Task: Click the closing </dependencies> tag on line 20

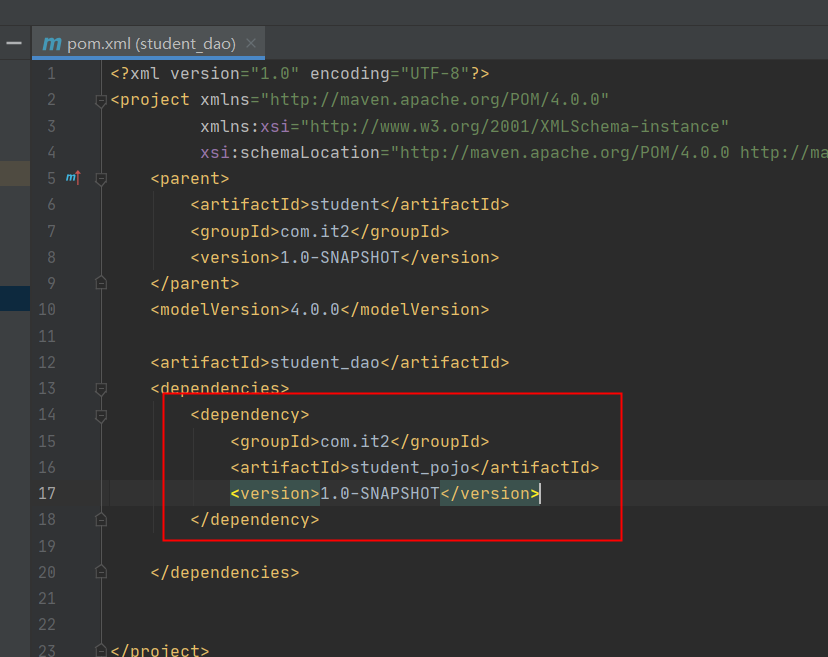Action: (225, 572)
